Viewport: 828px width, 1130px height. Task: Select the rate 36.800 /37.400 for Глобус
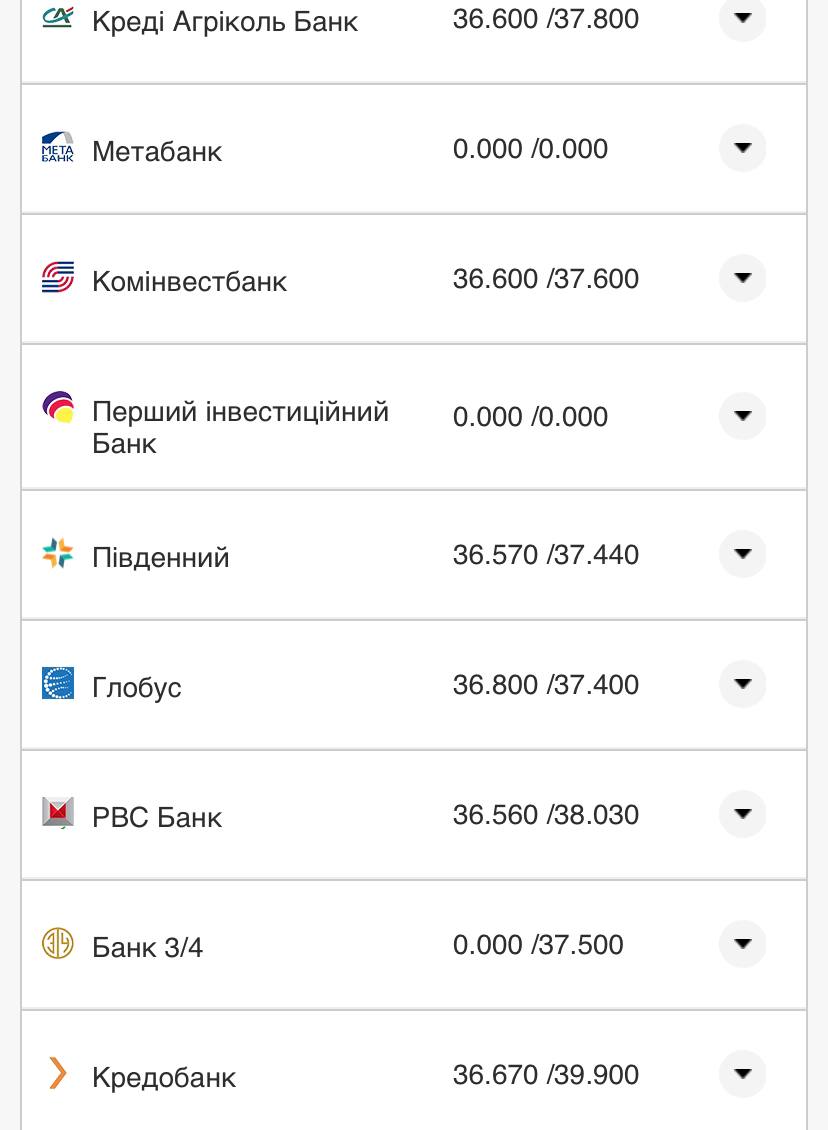click(x=546, y=684)
